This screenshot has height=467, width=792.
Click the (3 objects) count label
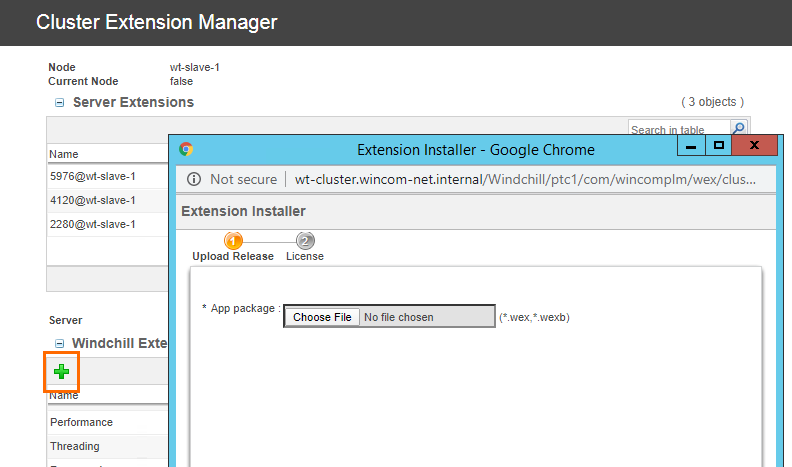coord(713,102)
